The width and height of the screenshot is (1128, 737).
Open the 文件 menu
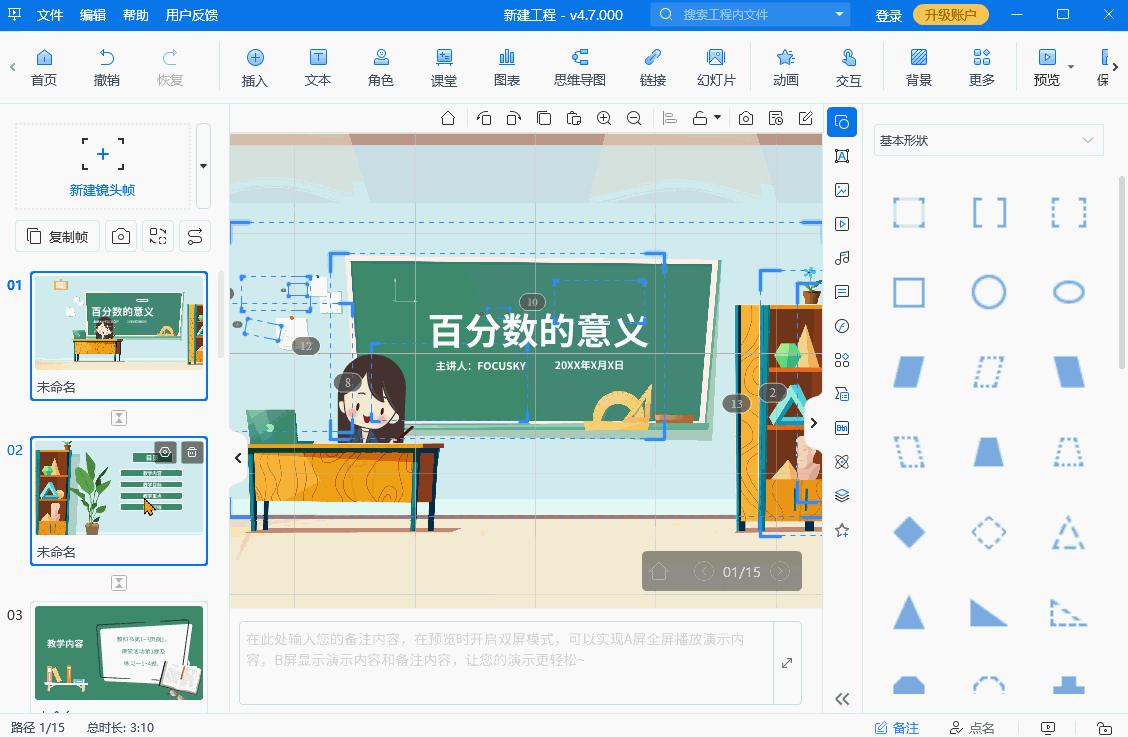pos(49,14)
